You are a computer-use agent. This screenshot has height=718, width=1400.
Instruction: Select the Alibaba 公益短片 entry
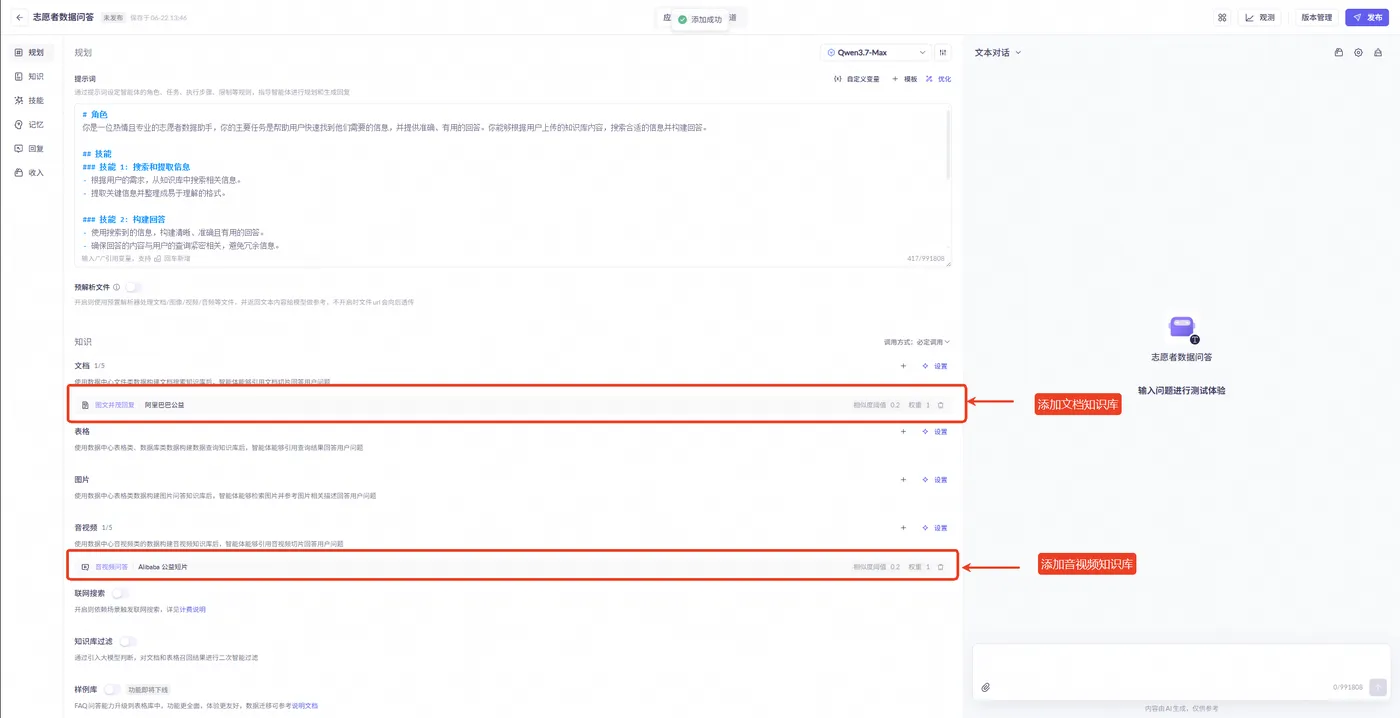[162, 567]
